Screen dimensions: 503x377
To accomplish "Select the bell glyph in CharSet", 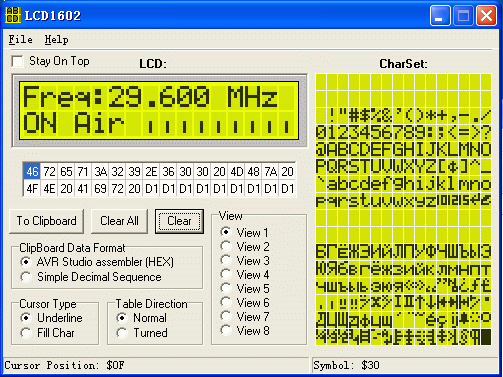I will coord(464,320).
